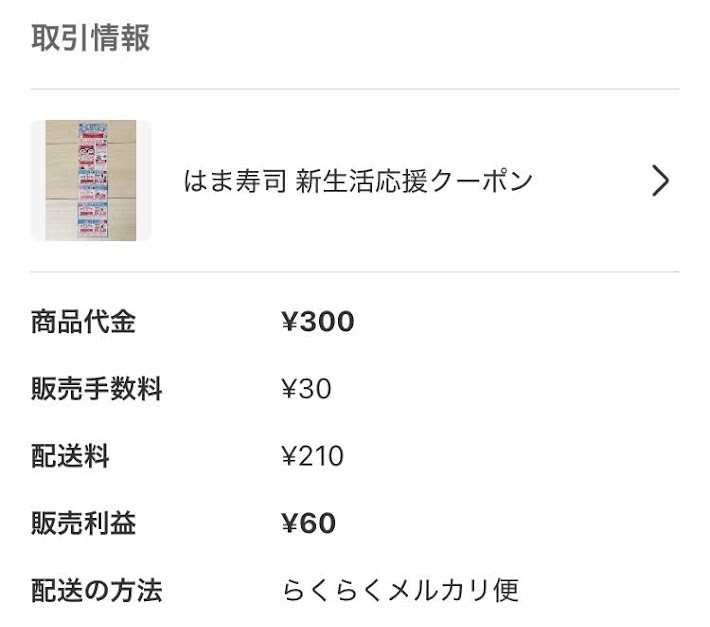710x627 pixels.
Task: Tap the はま寿司 coupon item row
Action: pyautogui.click(x=355, y=181)
